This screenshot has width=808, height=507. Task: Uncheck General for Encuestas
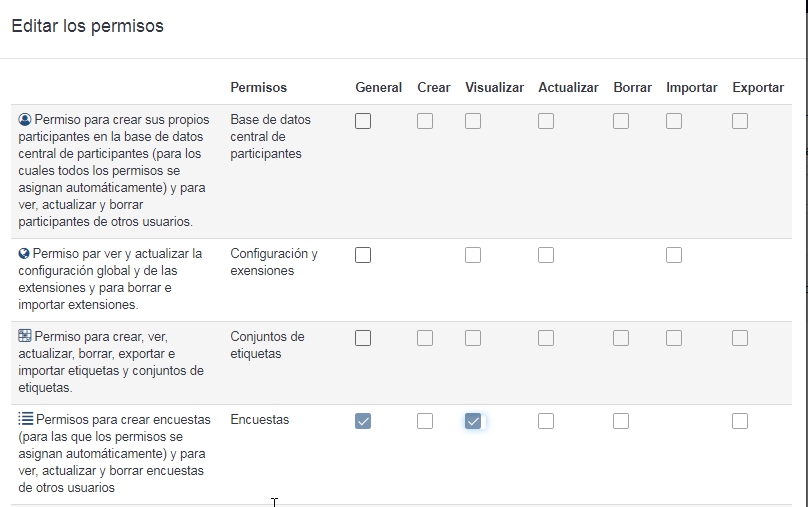point(363,421)
